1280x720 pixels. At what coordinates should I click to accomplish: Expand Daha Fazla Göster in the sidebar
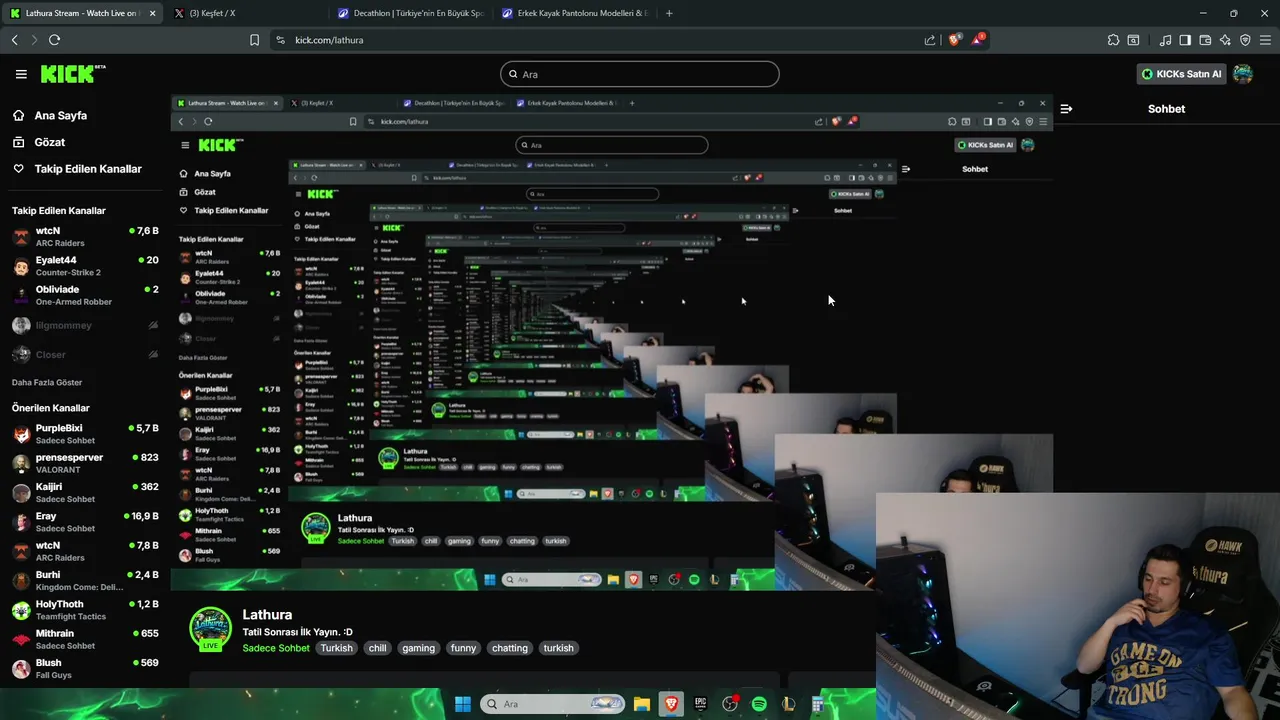(47, 382)
